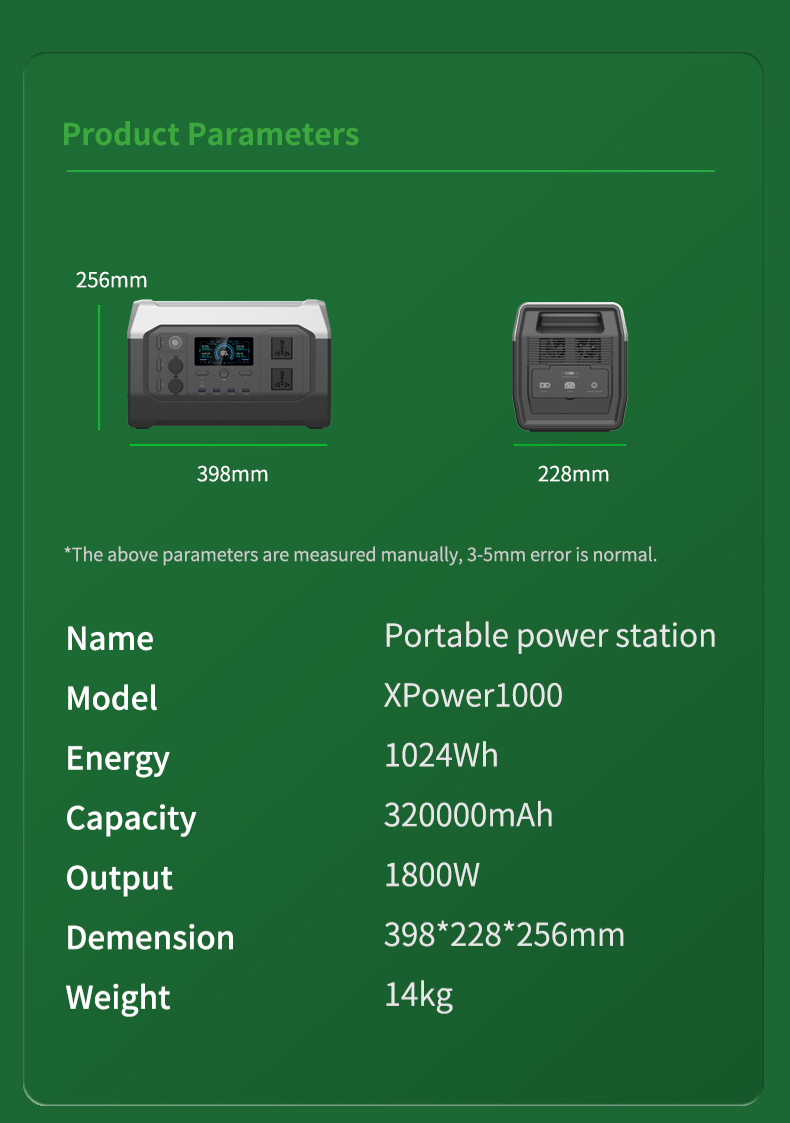
Task: Click the 398mm width label
Action: (232, 474)
